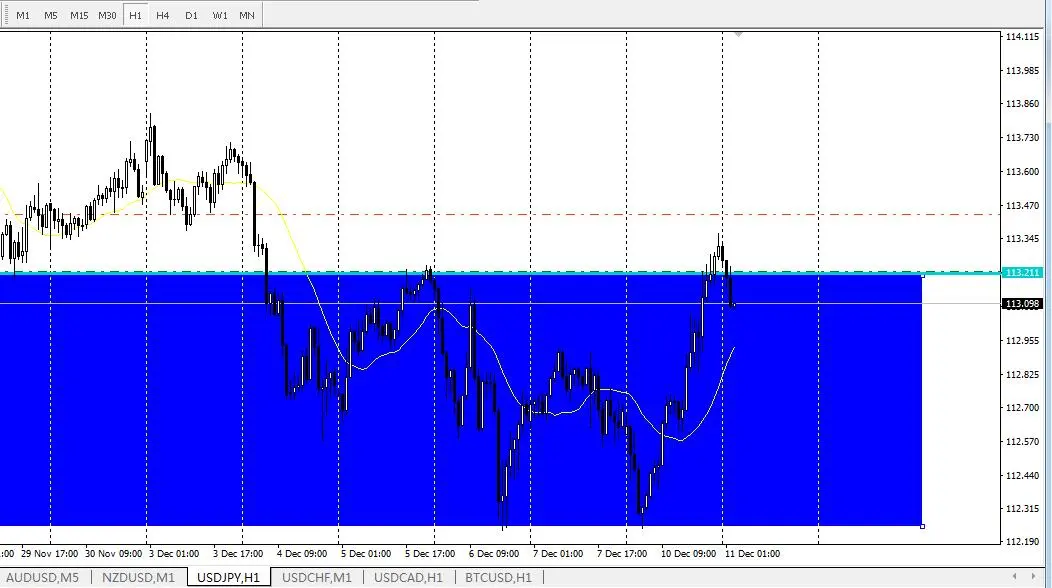This screenshot has height=588, width=1052.
Task: Open the NZDUSD,M1 chart tab
Action: 138,577
